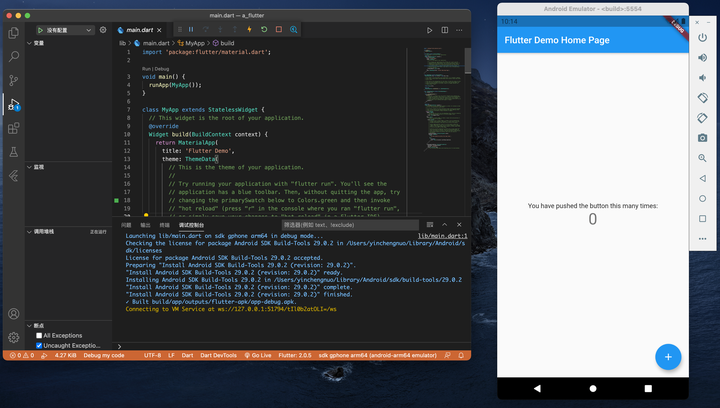Open Dart DevTools from the status bar
This screenshot has width=720, height=408.
click(x=219, y=355)
